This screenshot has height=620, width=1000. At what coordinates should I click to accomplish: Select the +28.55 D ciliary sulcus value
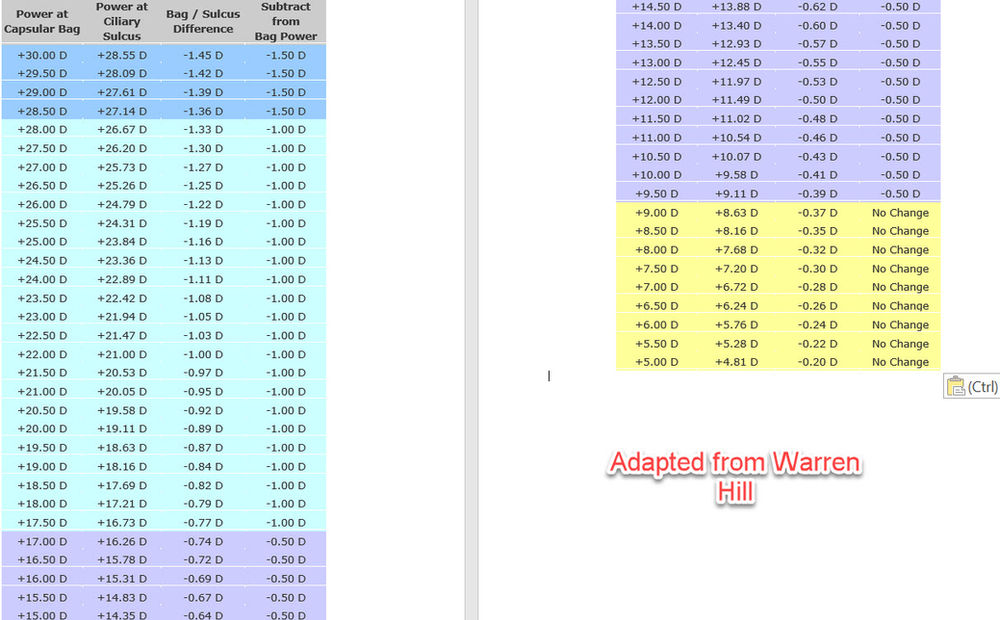tap(121, 55)
